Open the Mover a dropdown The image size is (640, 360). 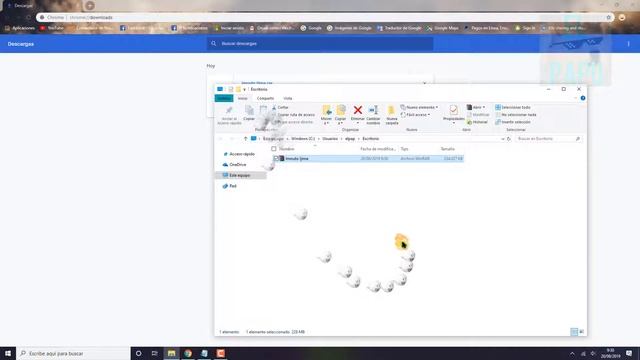pos(326,114)
